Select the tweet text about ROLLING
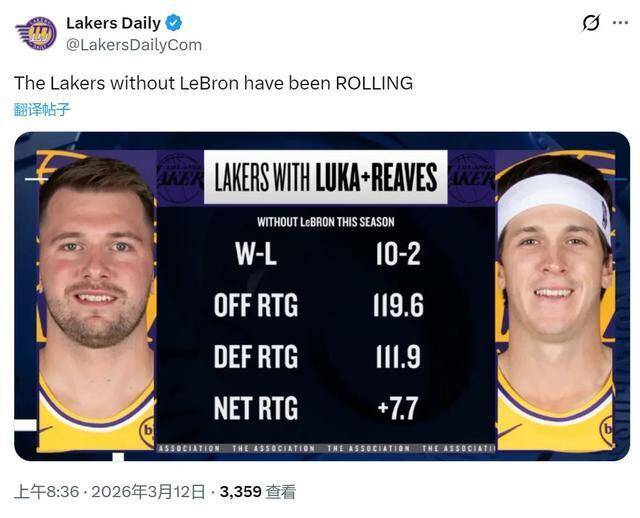The width and height of the screenshot is (640, 518). coord(213,83)
